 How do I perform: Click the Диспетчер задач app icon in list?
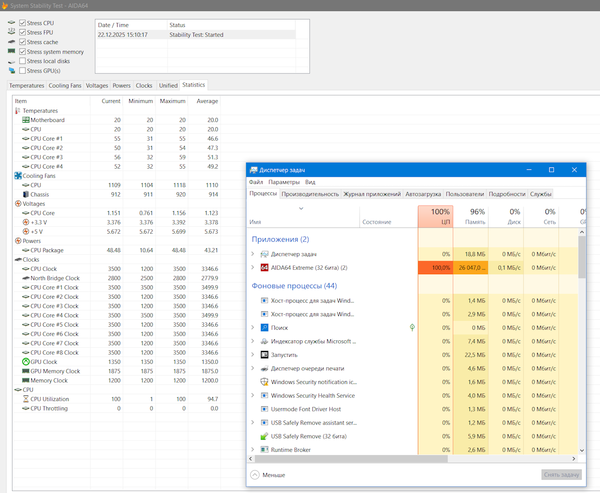[264, 255]
